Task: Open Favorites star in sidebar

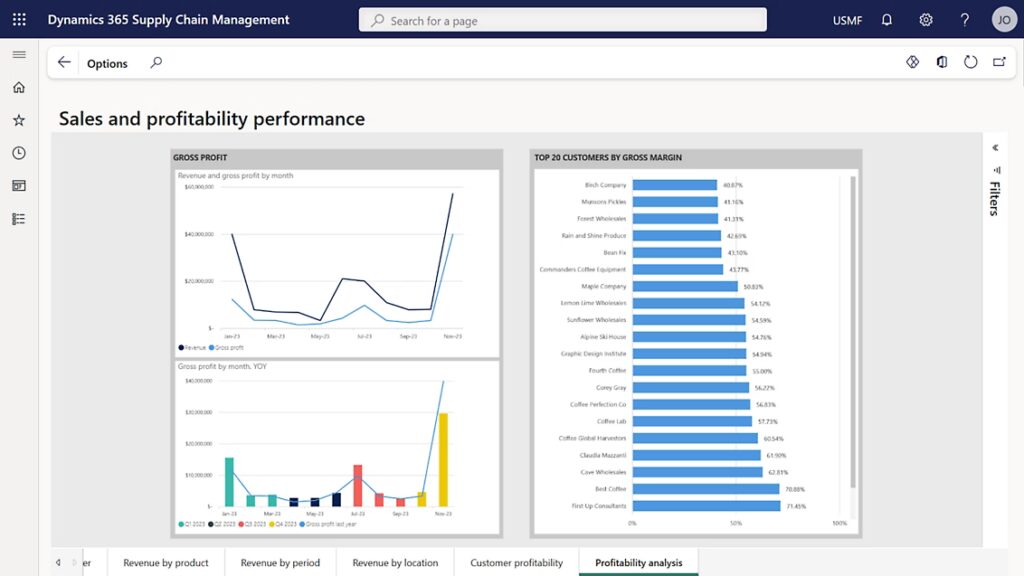Action: tap(19, 120)
